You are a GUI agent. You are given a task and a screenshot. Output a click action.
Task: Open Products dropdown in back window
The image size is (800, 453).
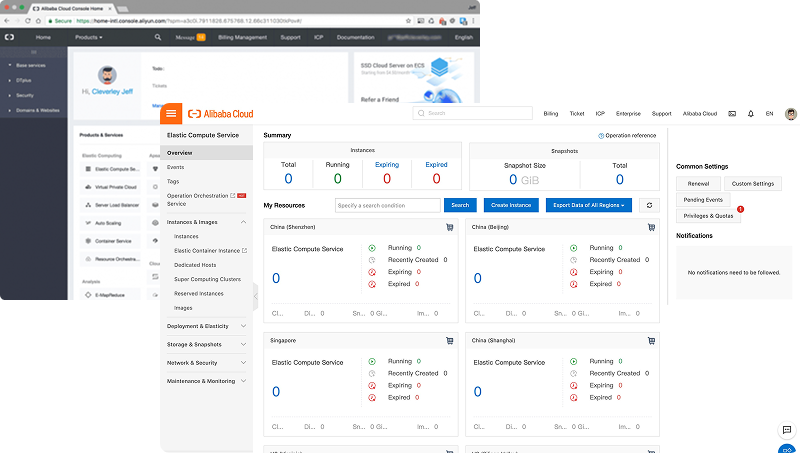coord(89,37)
